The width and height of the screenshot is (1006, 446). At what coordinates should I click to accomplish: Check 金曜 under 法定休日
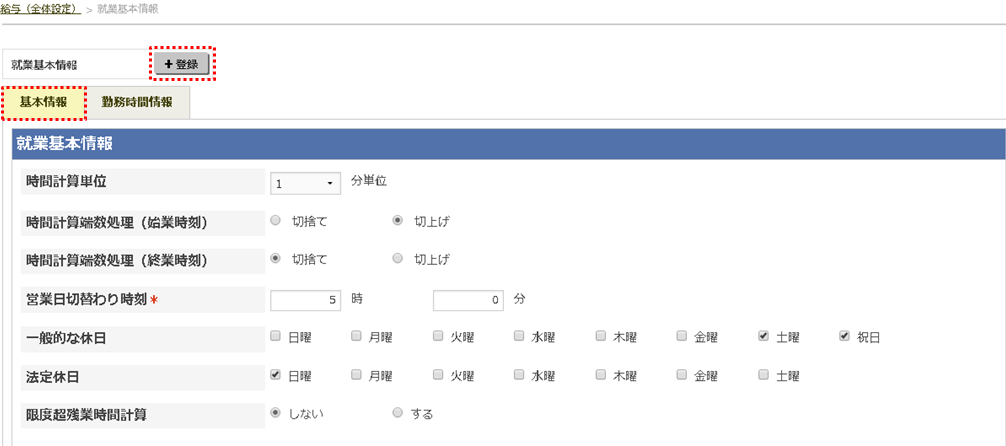pos(683,375)
